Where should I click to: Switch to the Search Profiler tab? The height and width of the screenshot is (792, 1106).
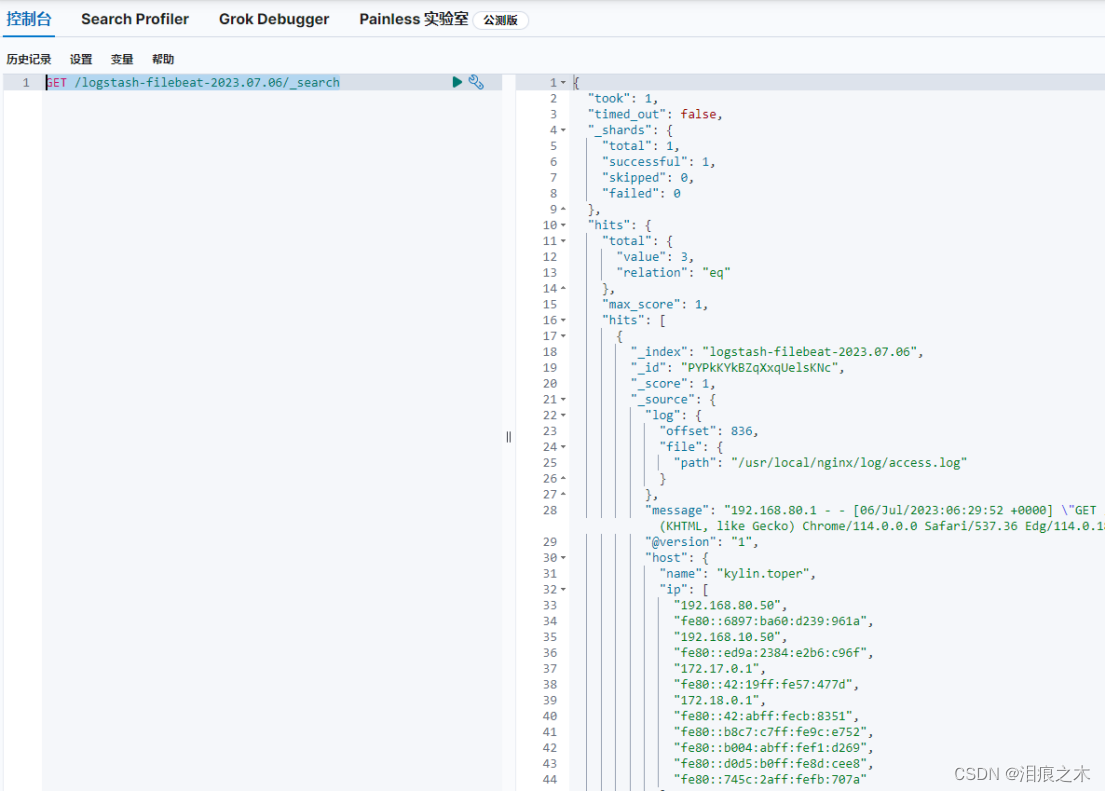tap(135, 18)
